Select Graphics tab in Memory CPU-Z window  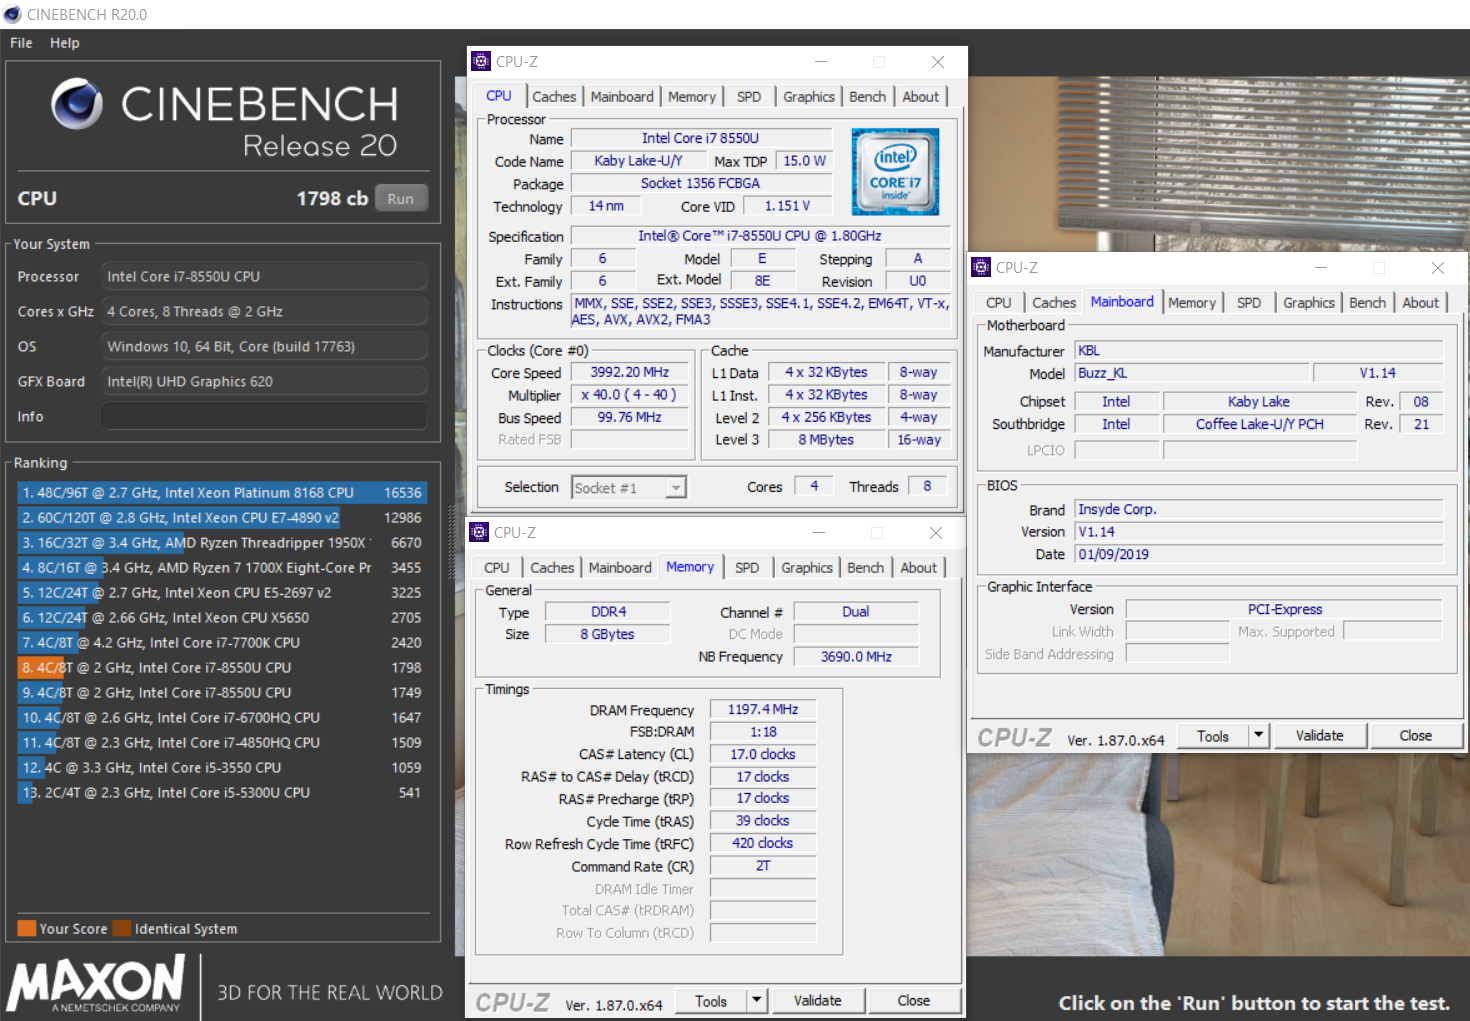[x=807, y=568]
